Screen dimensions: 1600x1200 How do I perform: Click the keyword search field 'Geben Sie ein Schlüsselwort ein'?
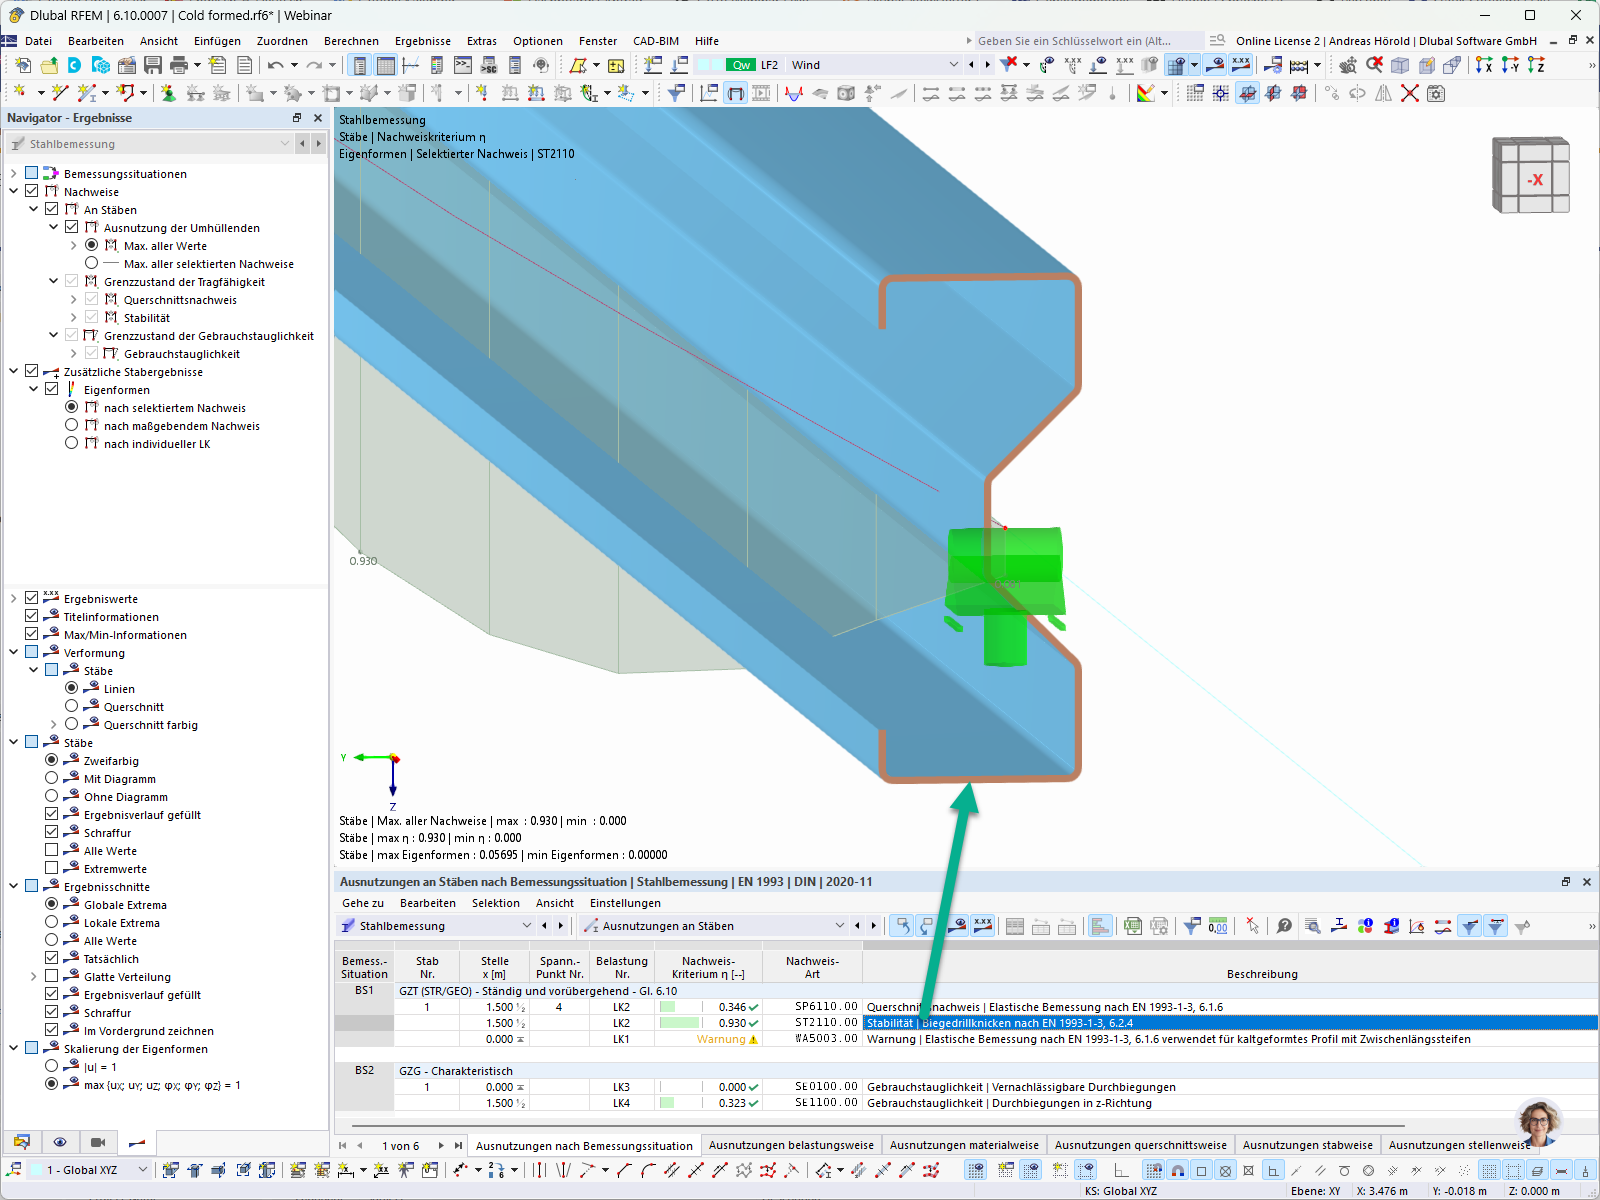pos(1088,41)
